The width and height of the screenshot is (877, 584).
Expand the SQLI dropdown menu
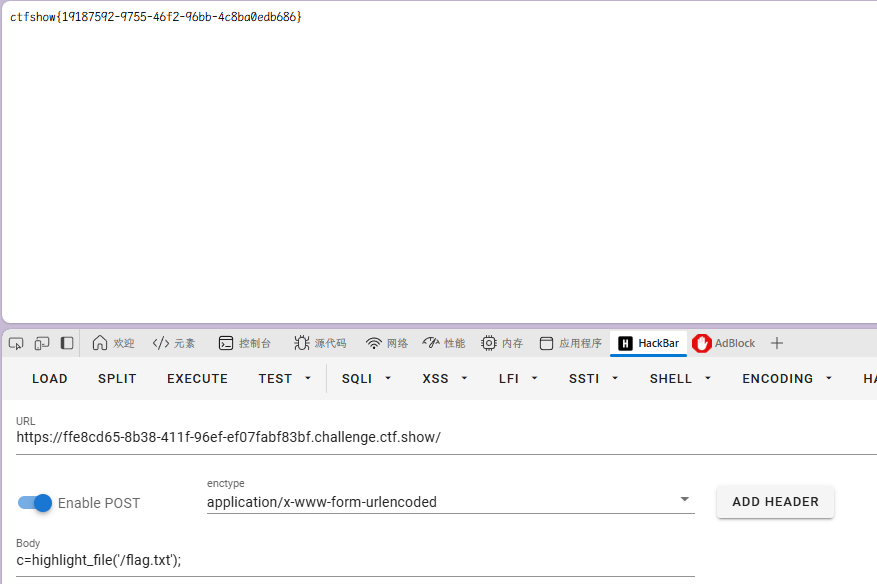[x=366, y=379]
